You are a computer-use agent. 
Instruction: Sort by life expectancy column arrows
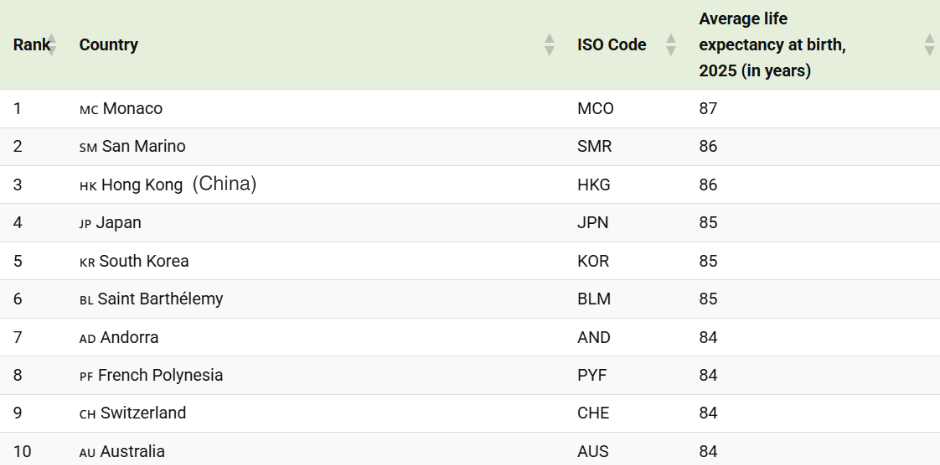coord(929,45)
